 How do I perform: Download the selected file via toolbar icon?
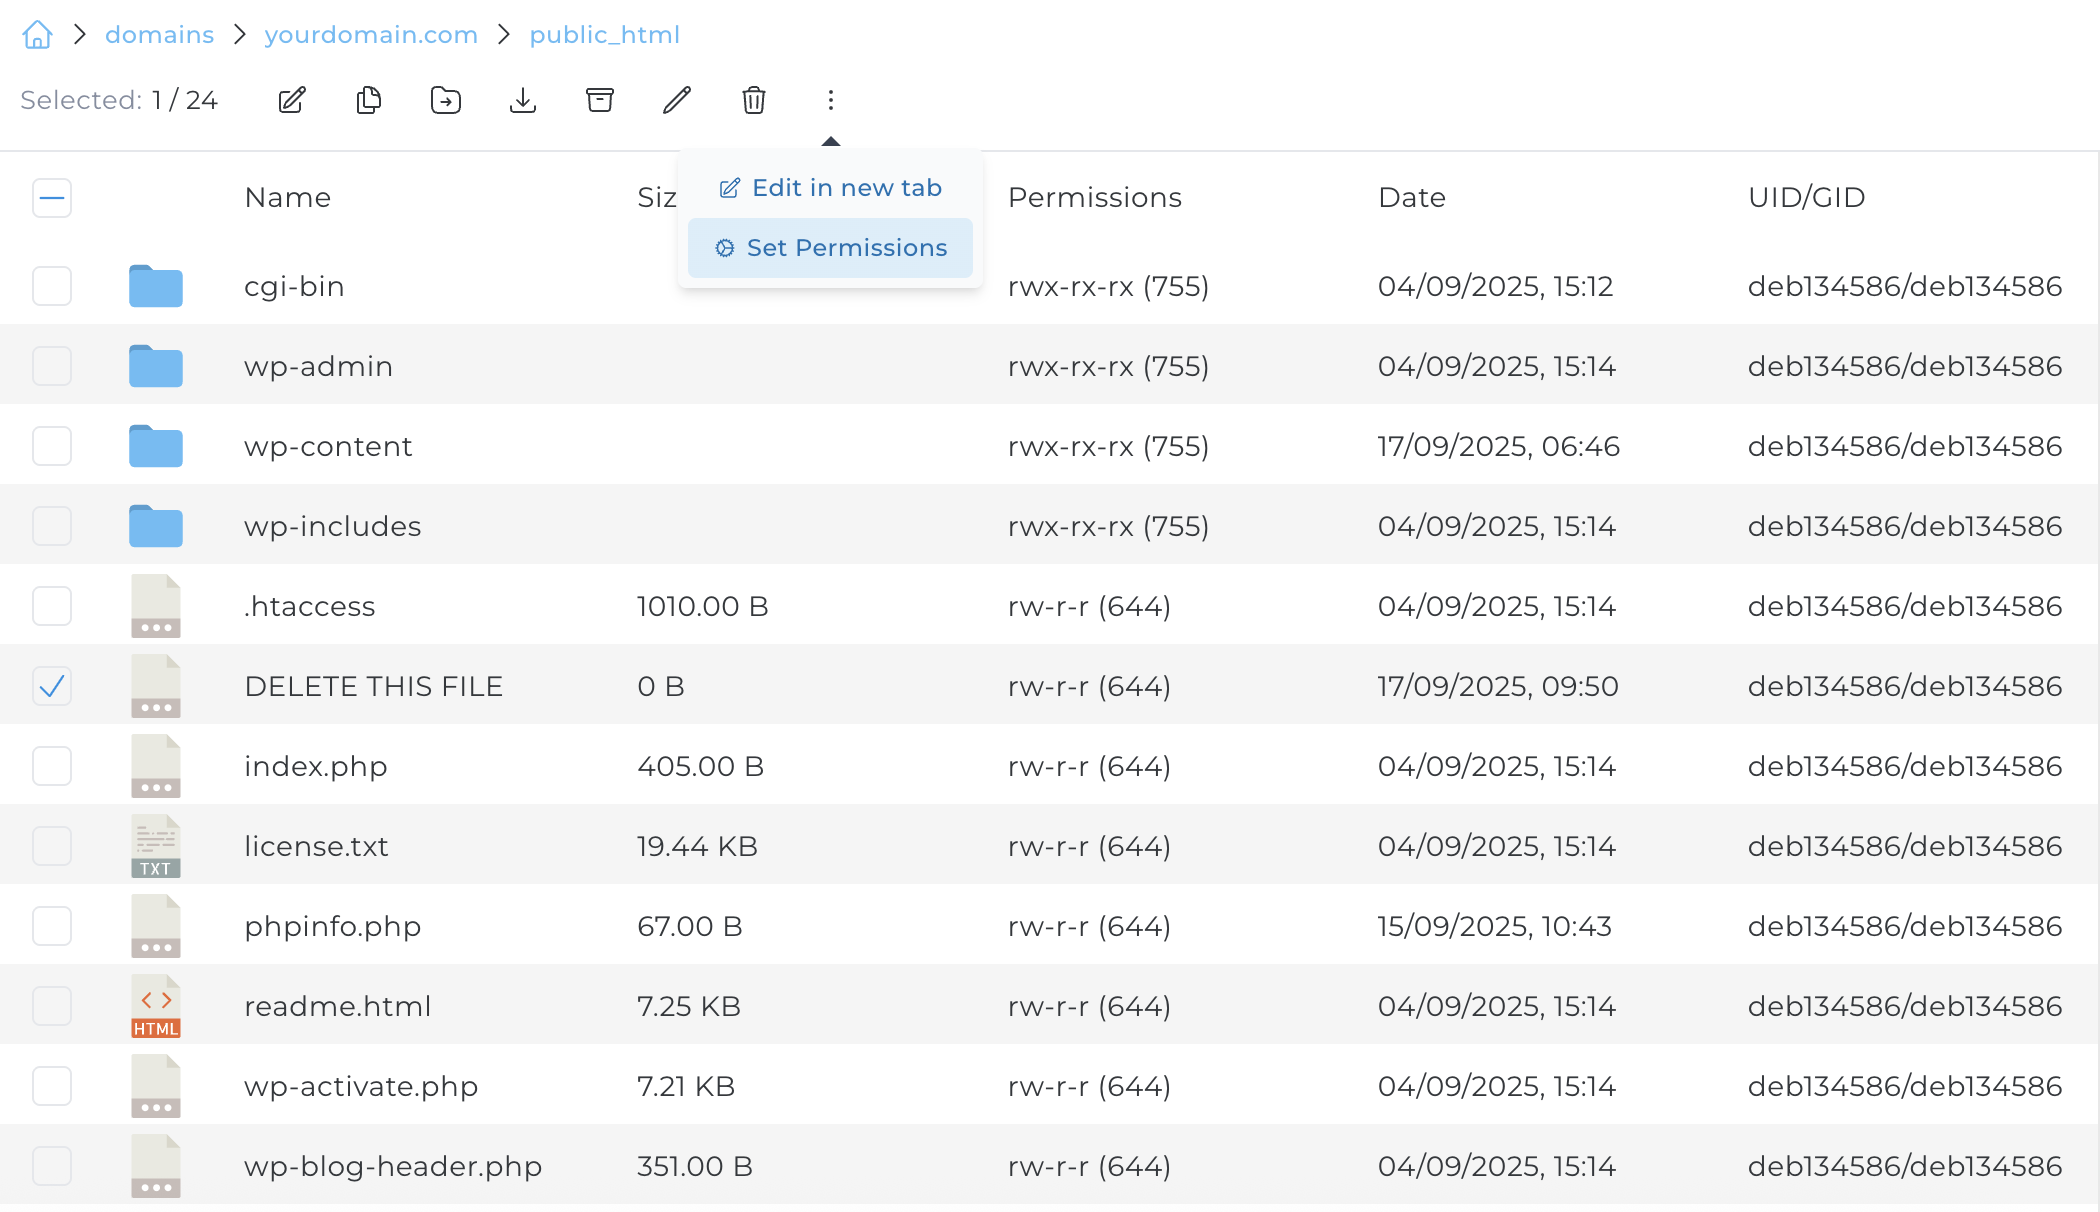523,100
